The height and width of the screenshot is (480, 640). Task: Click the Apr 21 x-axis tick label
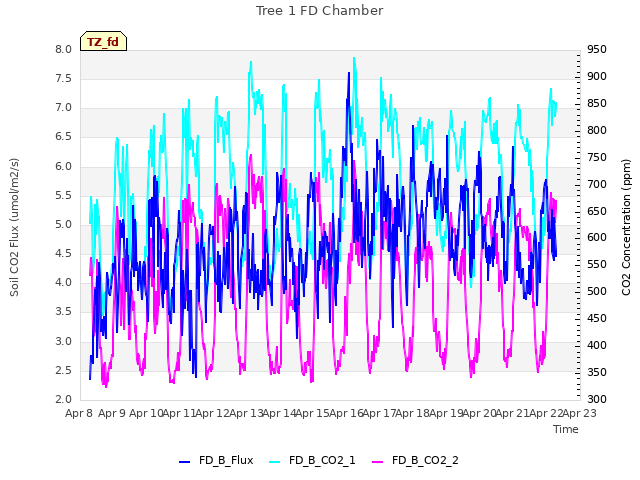pos(513,413)
